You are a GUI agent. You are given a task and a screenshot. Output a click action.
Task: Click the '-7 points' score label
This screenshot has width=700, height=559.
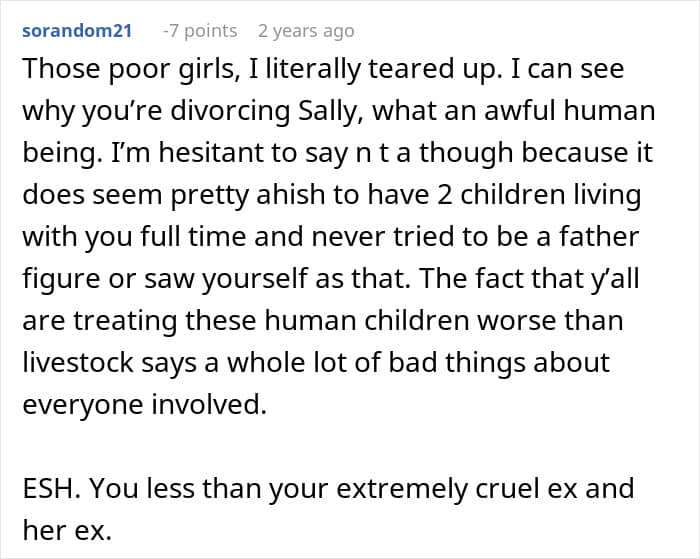(200, 31)
